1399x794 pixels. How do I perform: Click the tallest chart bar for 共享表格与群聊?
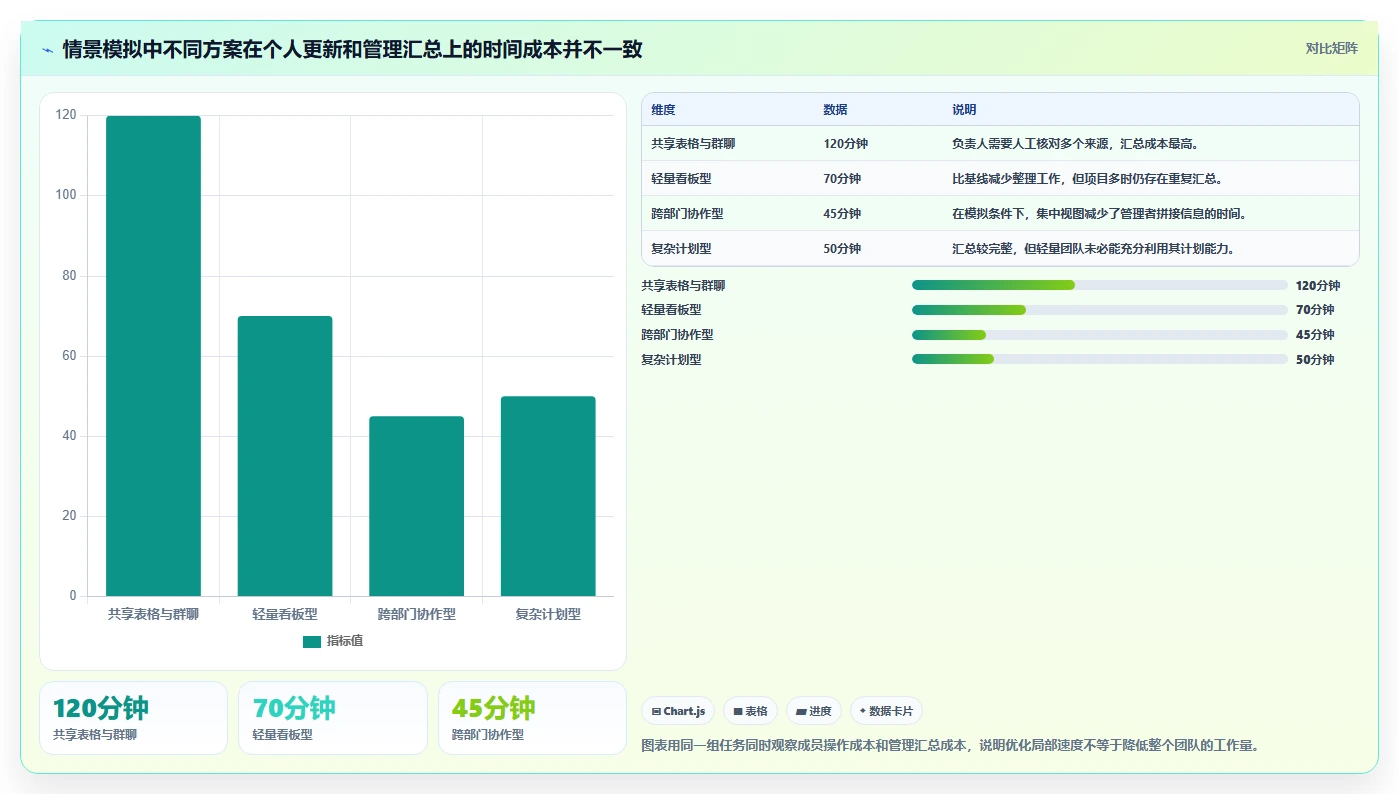[x=153, y=356]
